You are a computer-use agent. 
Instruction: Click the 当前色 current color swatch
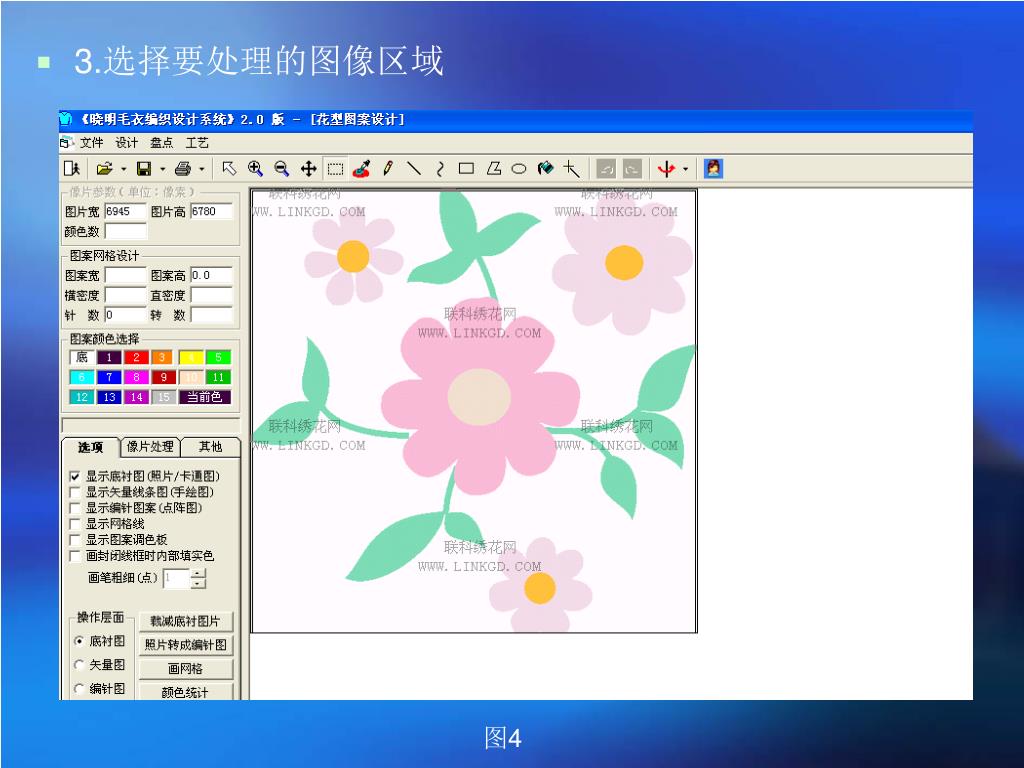204,397
